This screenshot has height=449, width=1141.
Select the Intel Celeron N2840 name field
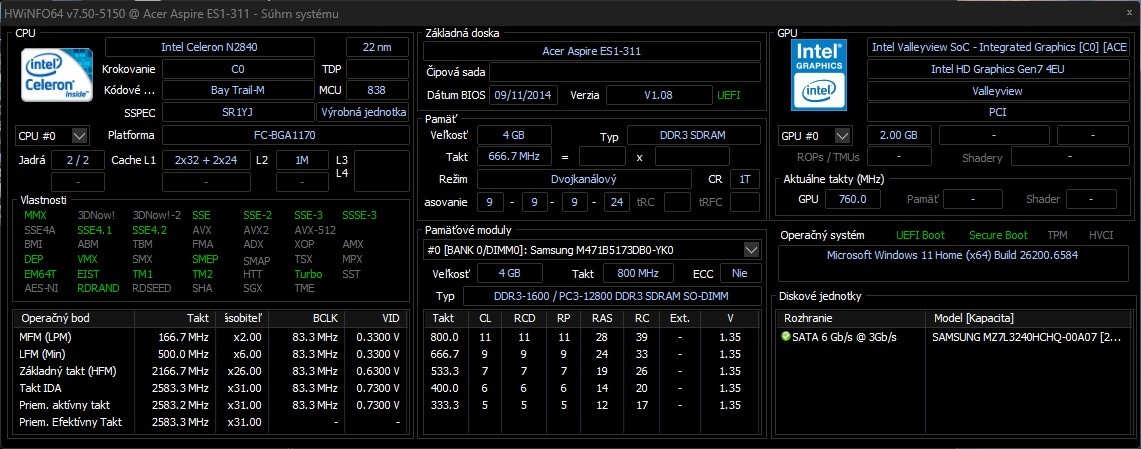(221, 47)
